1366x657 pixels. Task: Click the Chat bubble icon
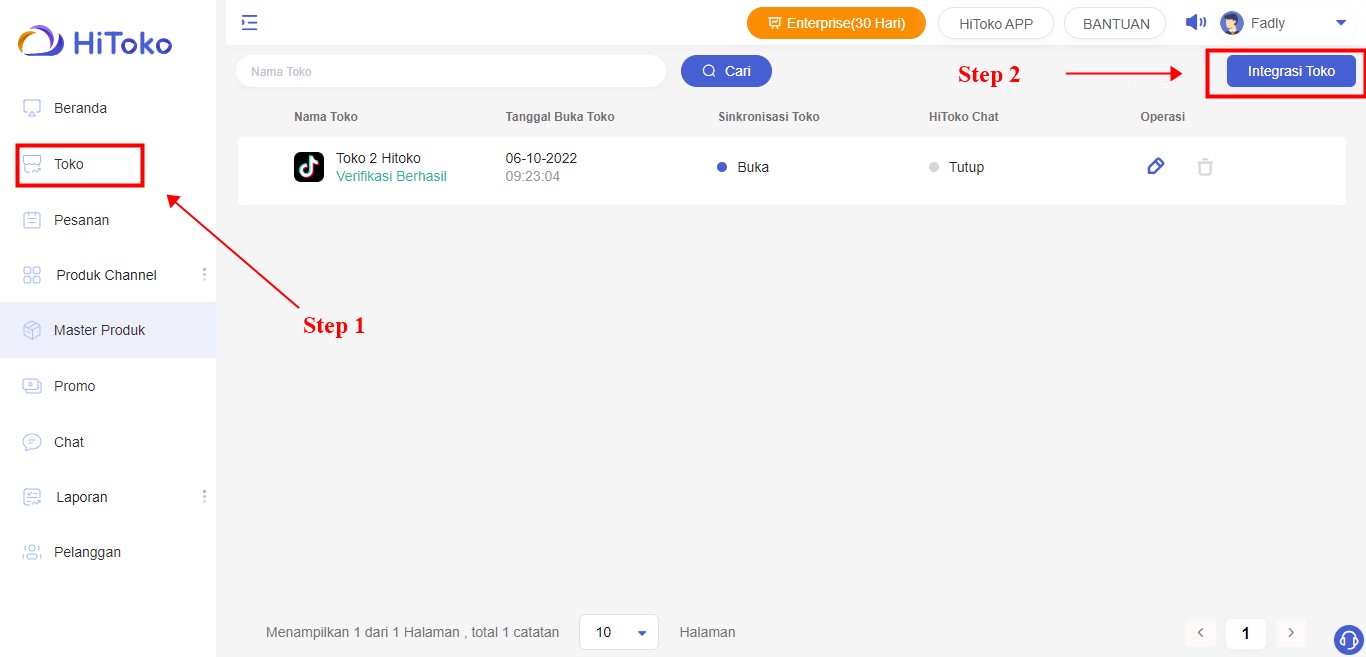pos(32,442)
